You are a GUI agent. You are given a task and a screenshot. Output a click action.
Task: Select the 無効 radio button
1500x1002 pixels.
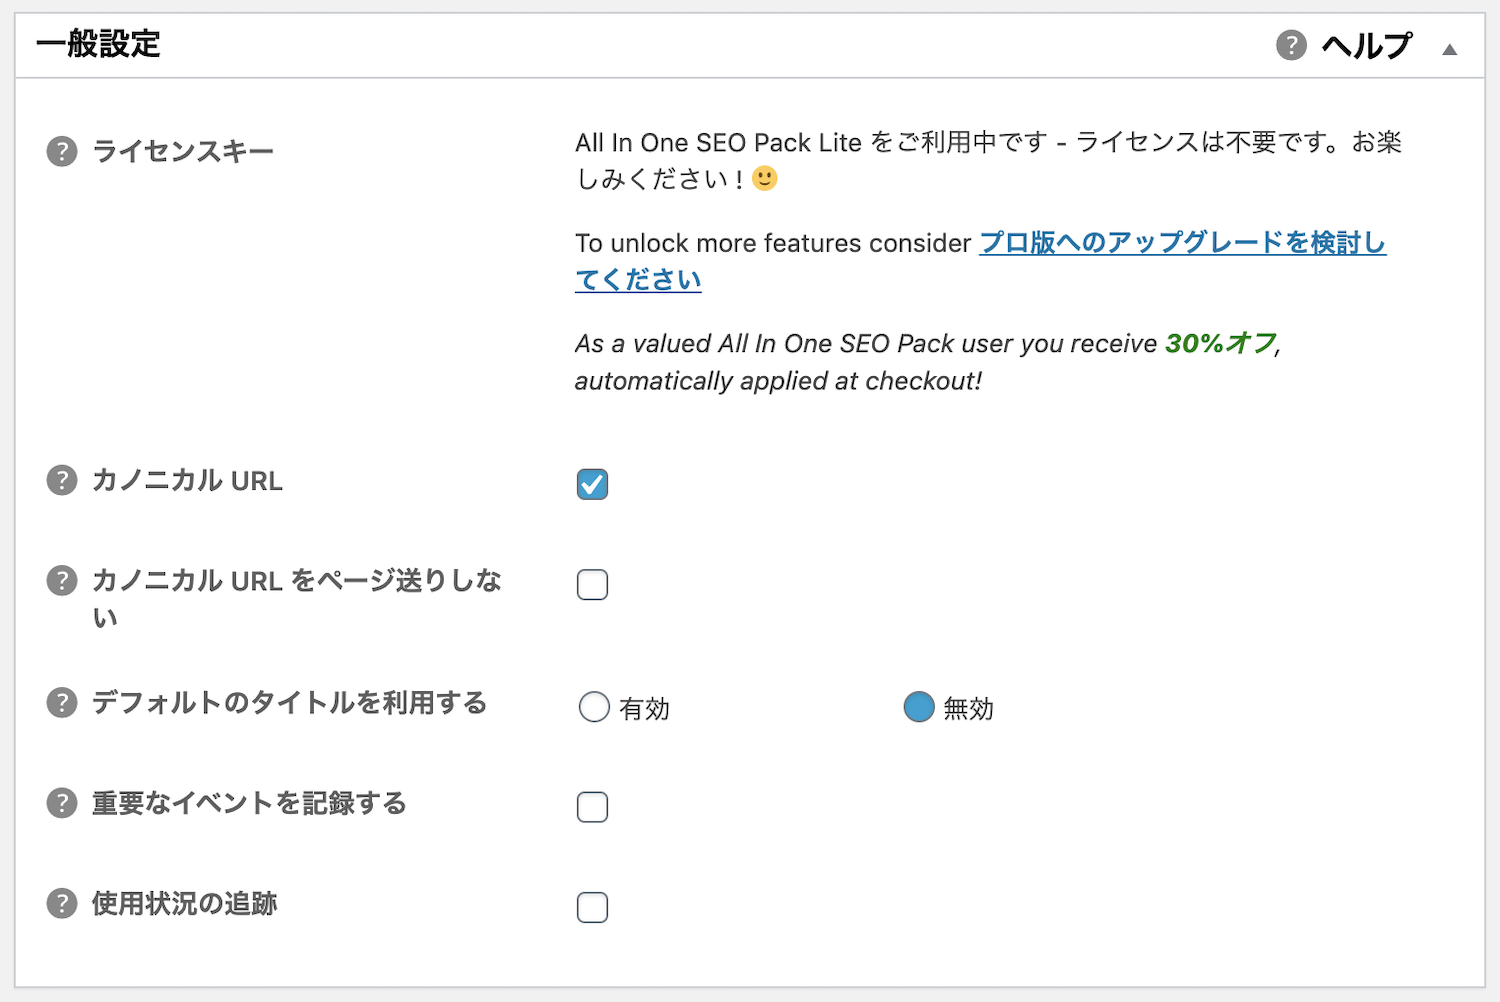coord(919,707)
